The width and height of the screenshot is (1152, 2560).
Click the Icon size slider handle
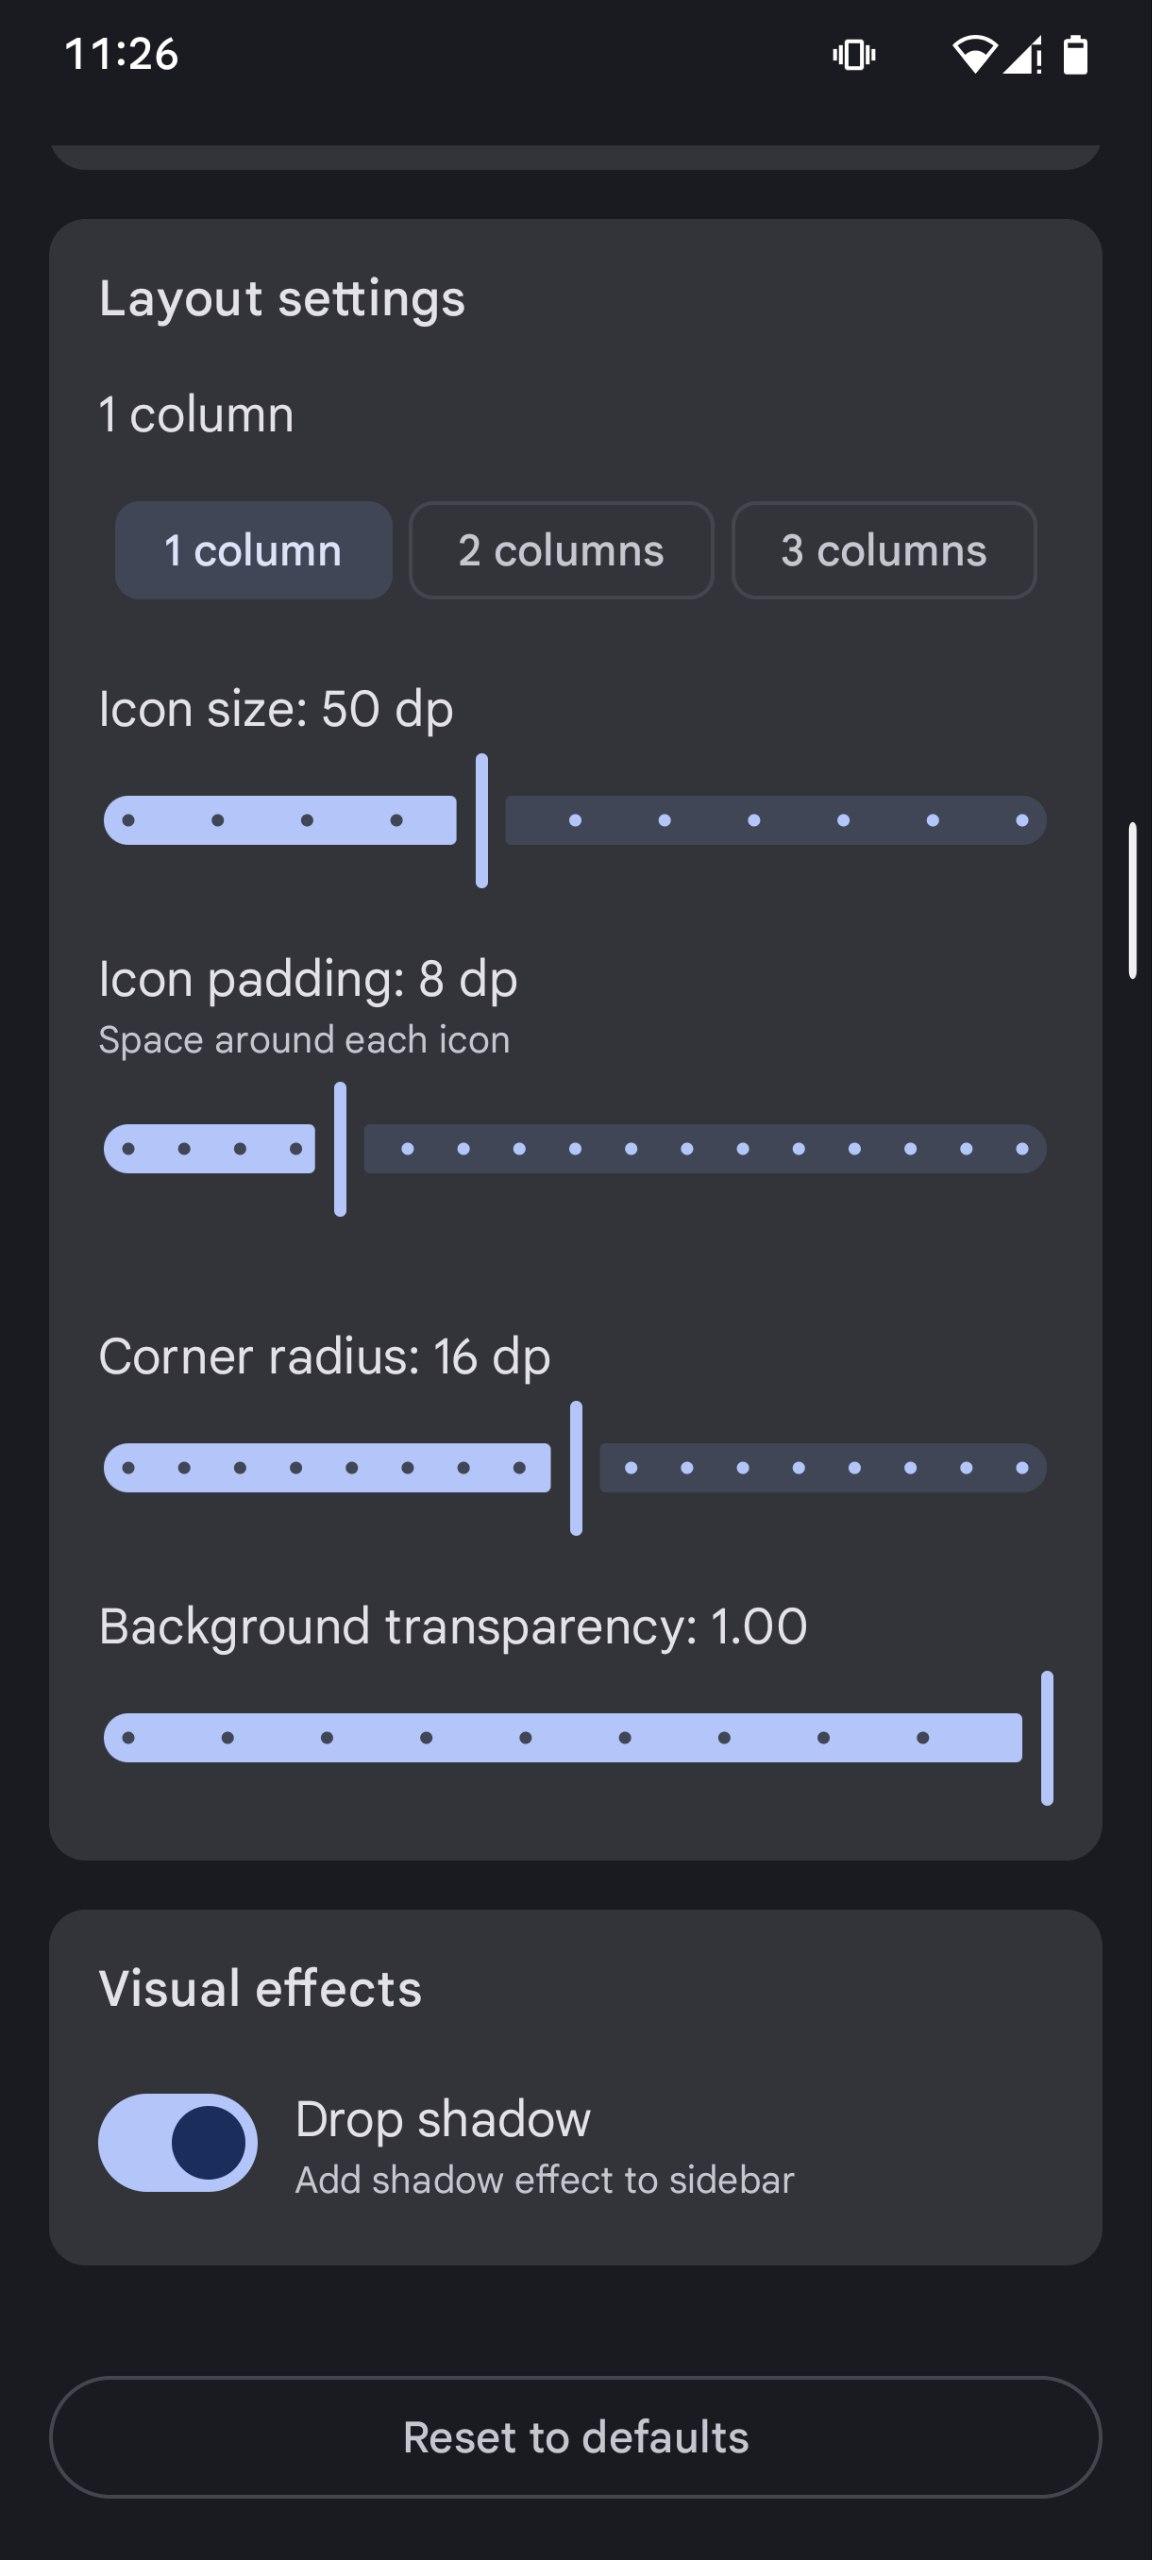pyautogui.click(x=482, y=821)
